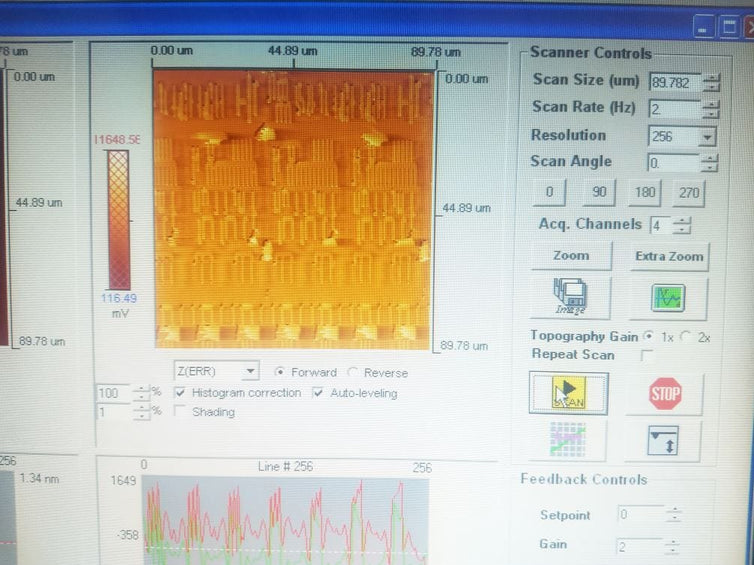Click the Scan Angle input field
The image size is (754, 565).
pyautogui.click(x=674, y=163)
